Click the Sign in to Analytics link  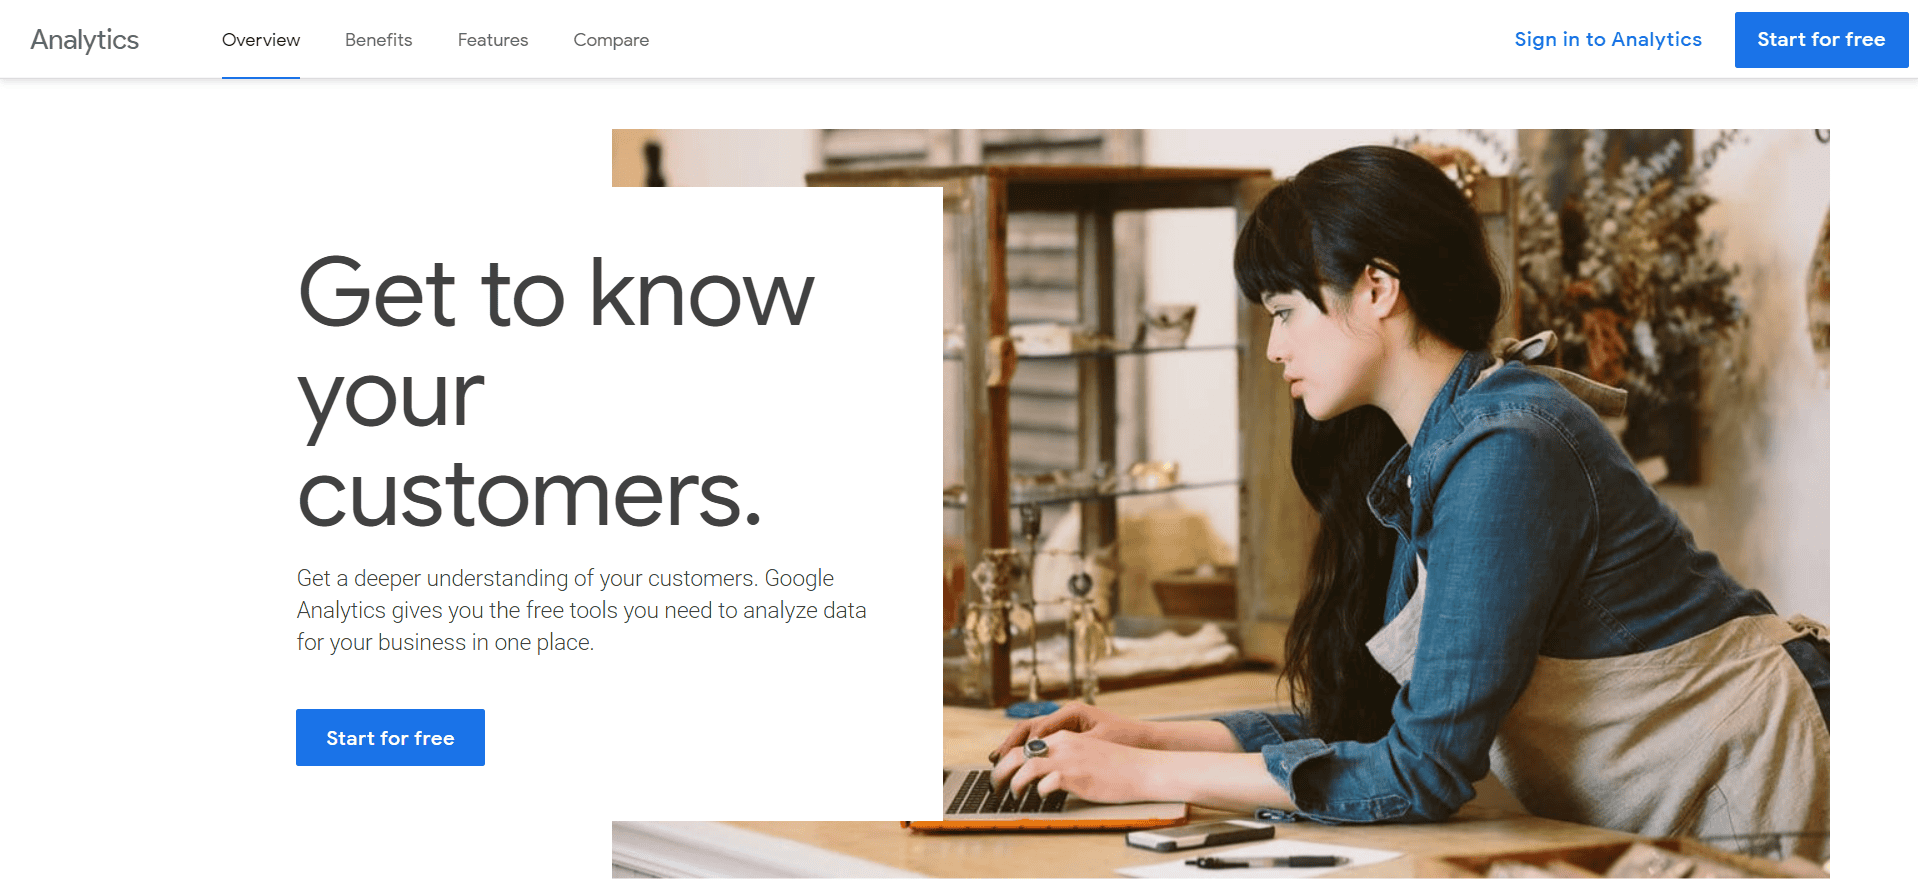(x=1608, y=40)
